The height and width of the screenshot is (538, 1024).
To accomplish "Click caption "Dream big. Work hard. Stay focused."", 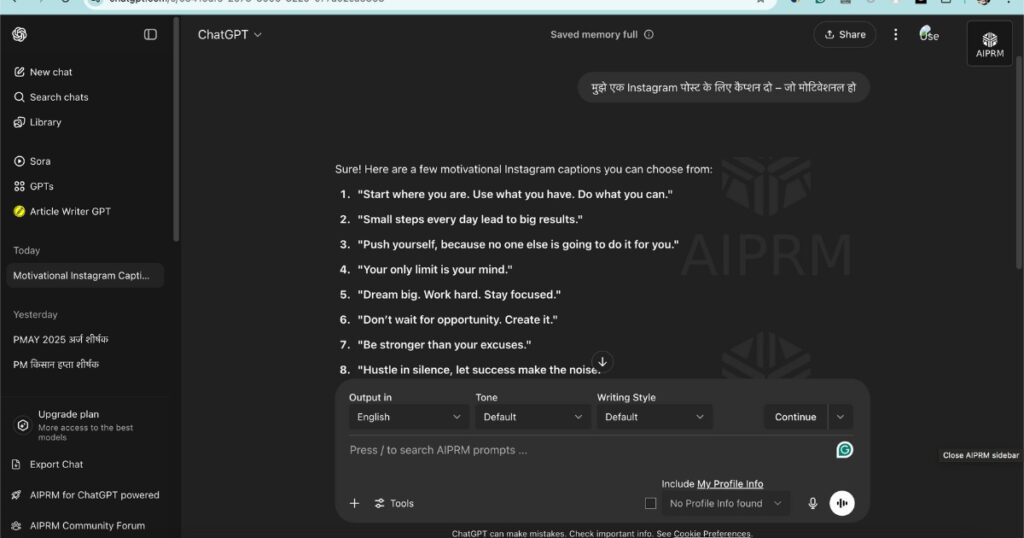I will (x=459, y=294).
